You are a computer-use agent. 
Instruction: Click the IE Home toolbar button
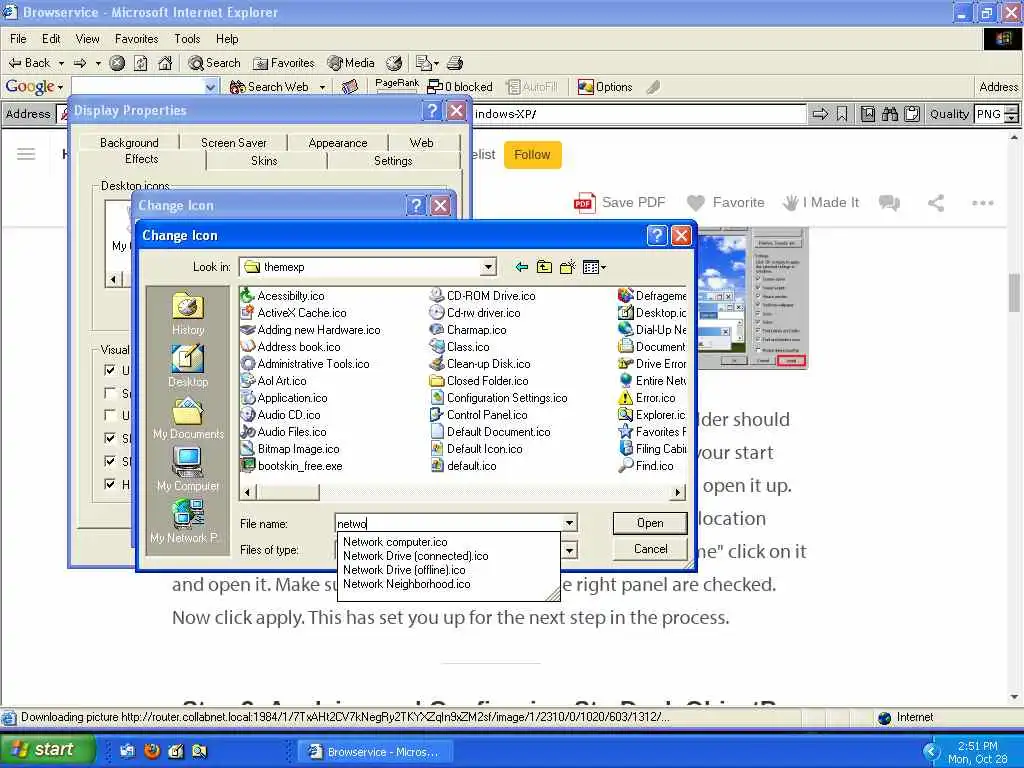[x=165, y=63]
